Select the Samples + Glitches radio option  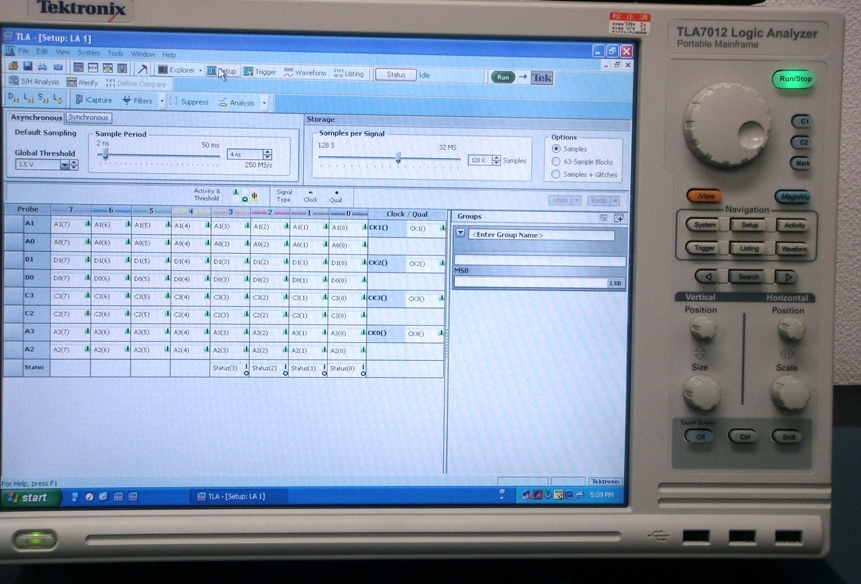[x=556, y=174]
